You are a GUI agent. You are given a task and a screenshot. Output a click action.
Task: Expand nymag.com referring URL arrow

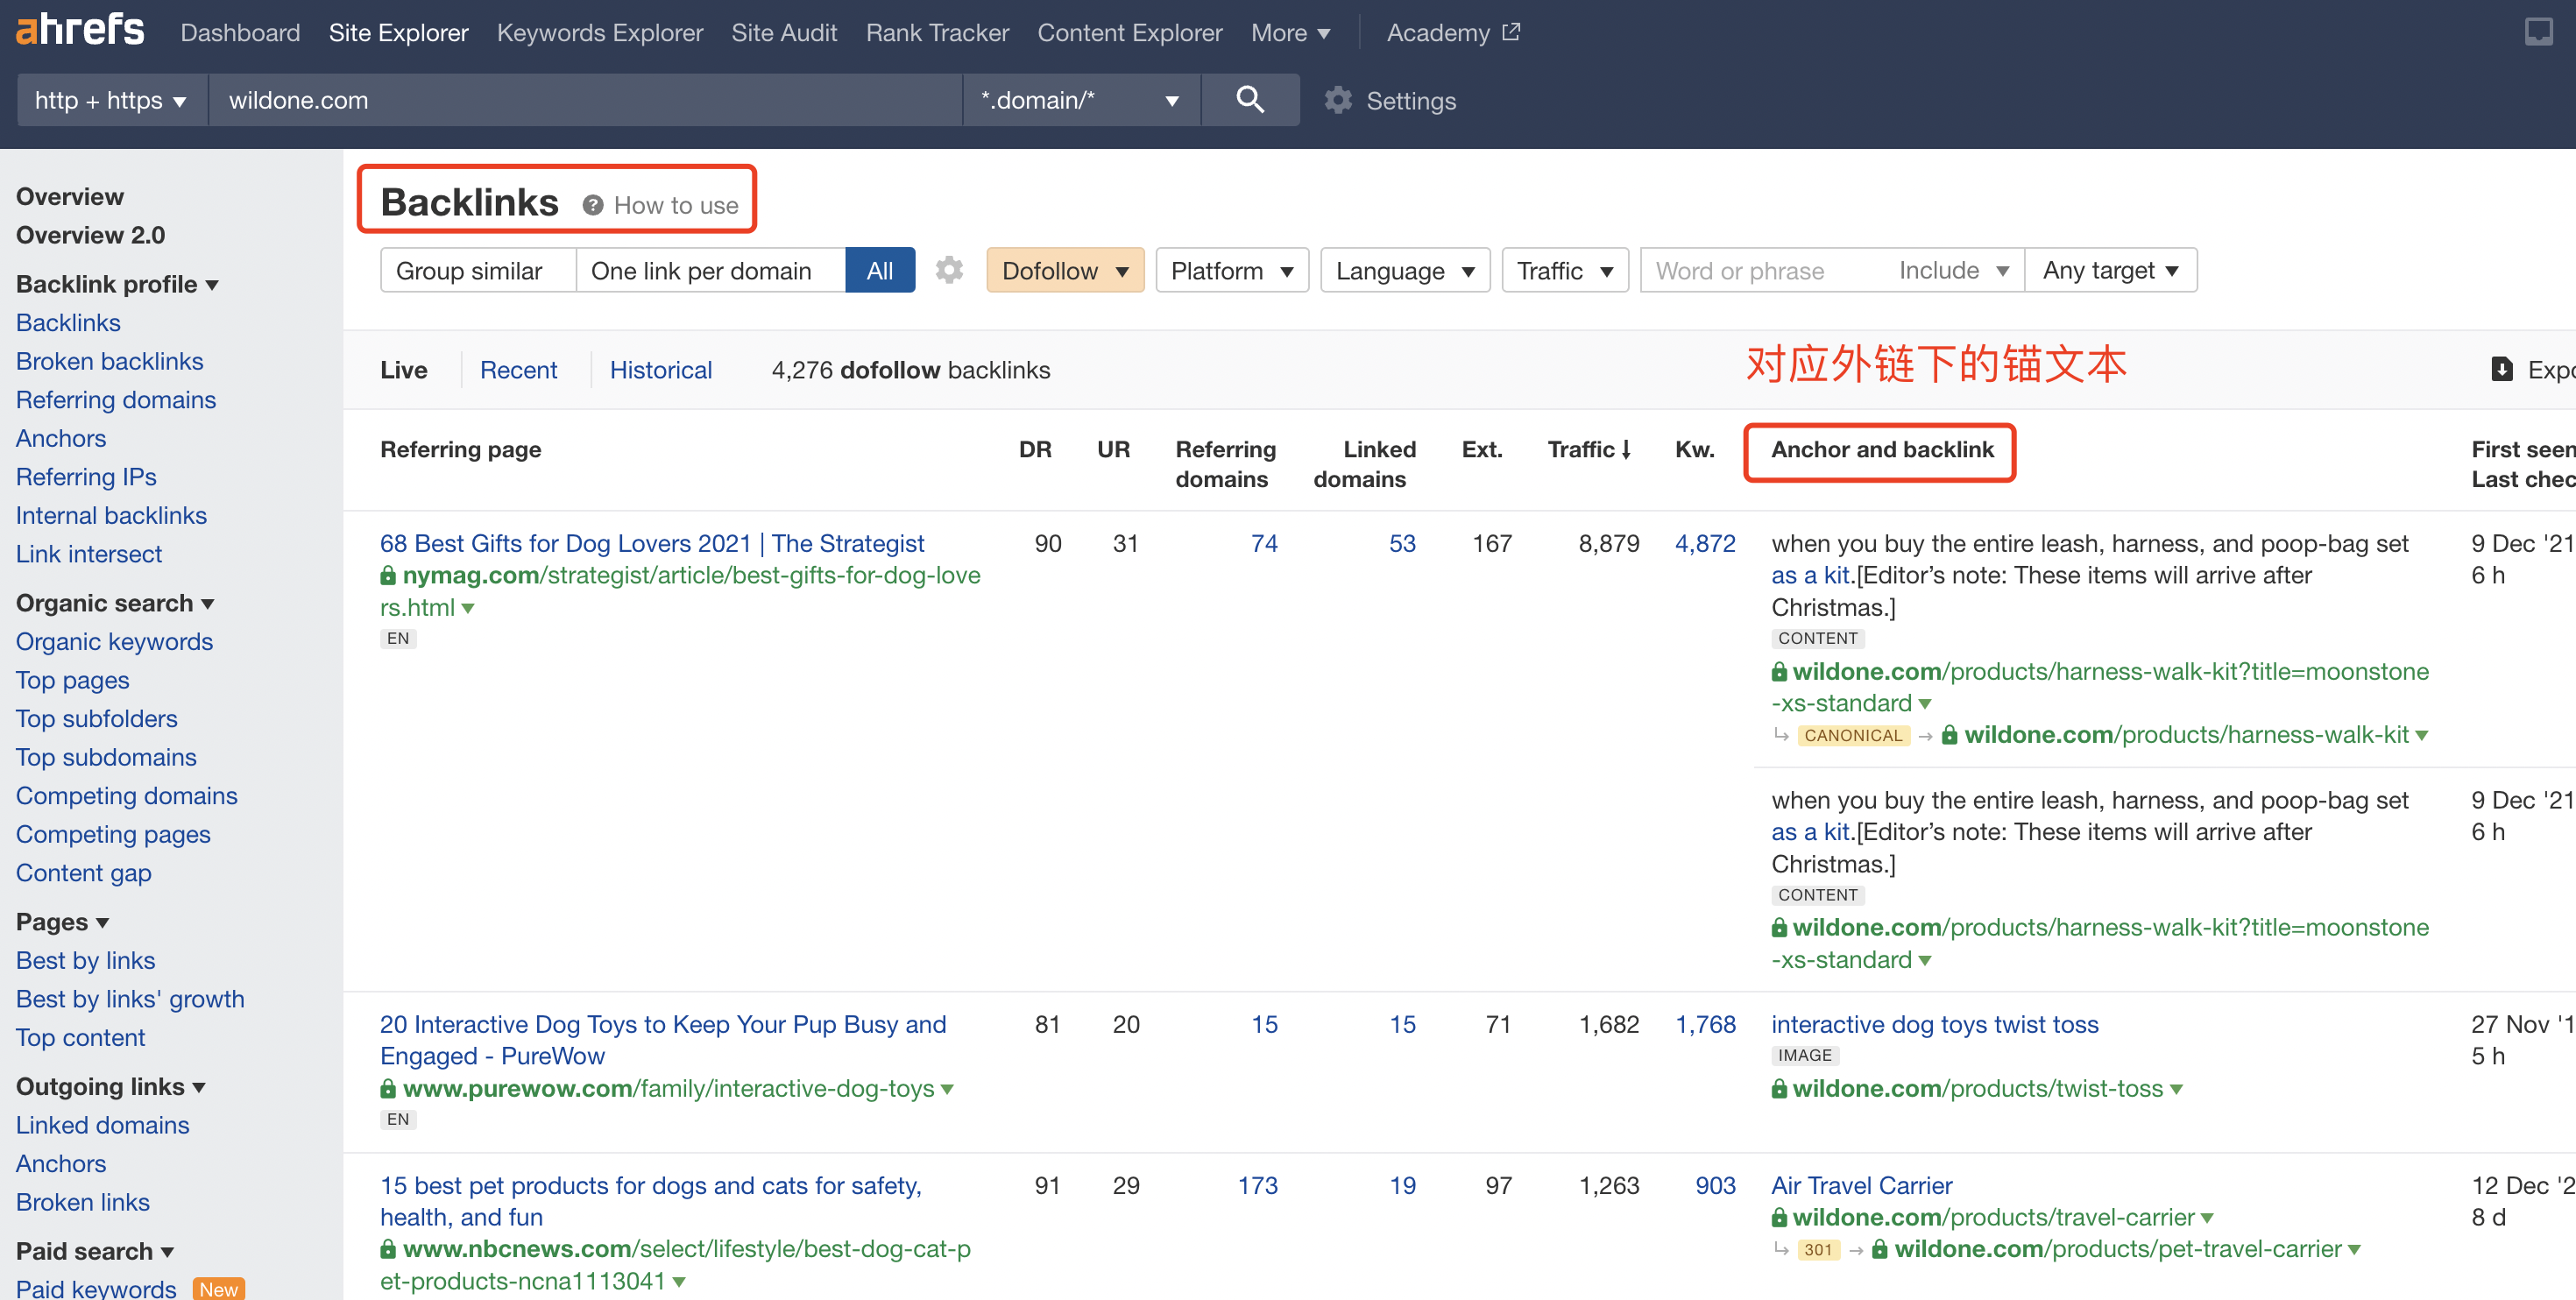pyautogui.click(x=468, y=608)
